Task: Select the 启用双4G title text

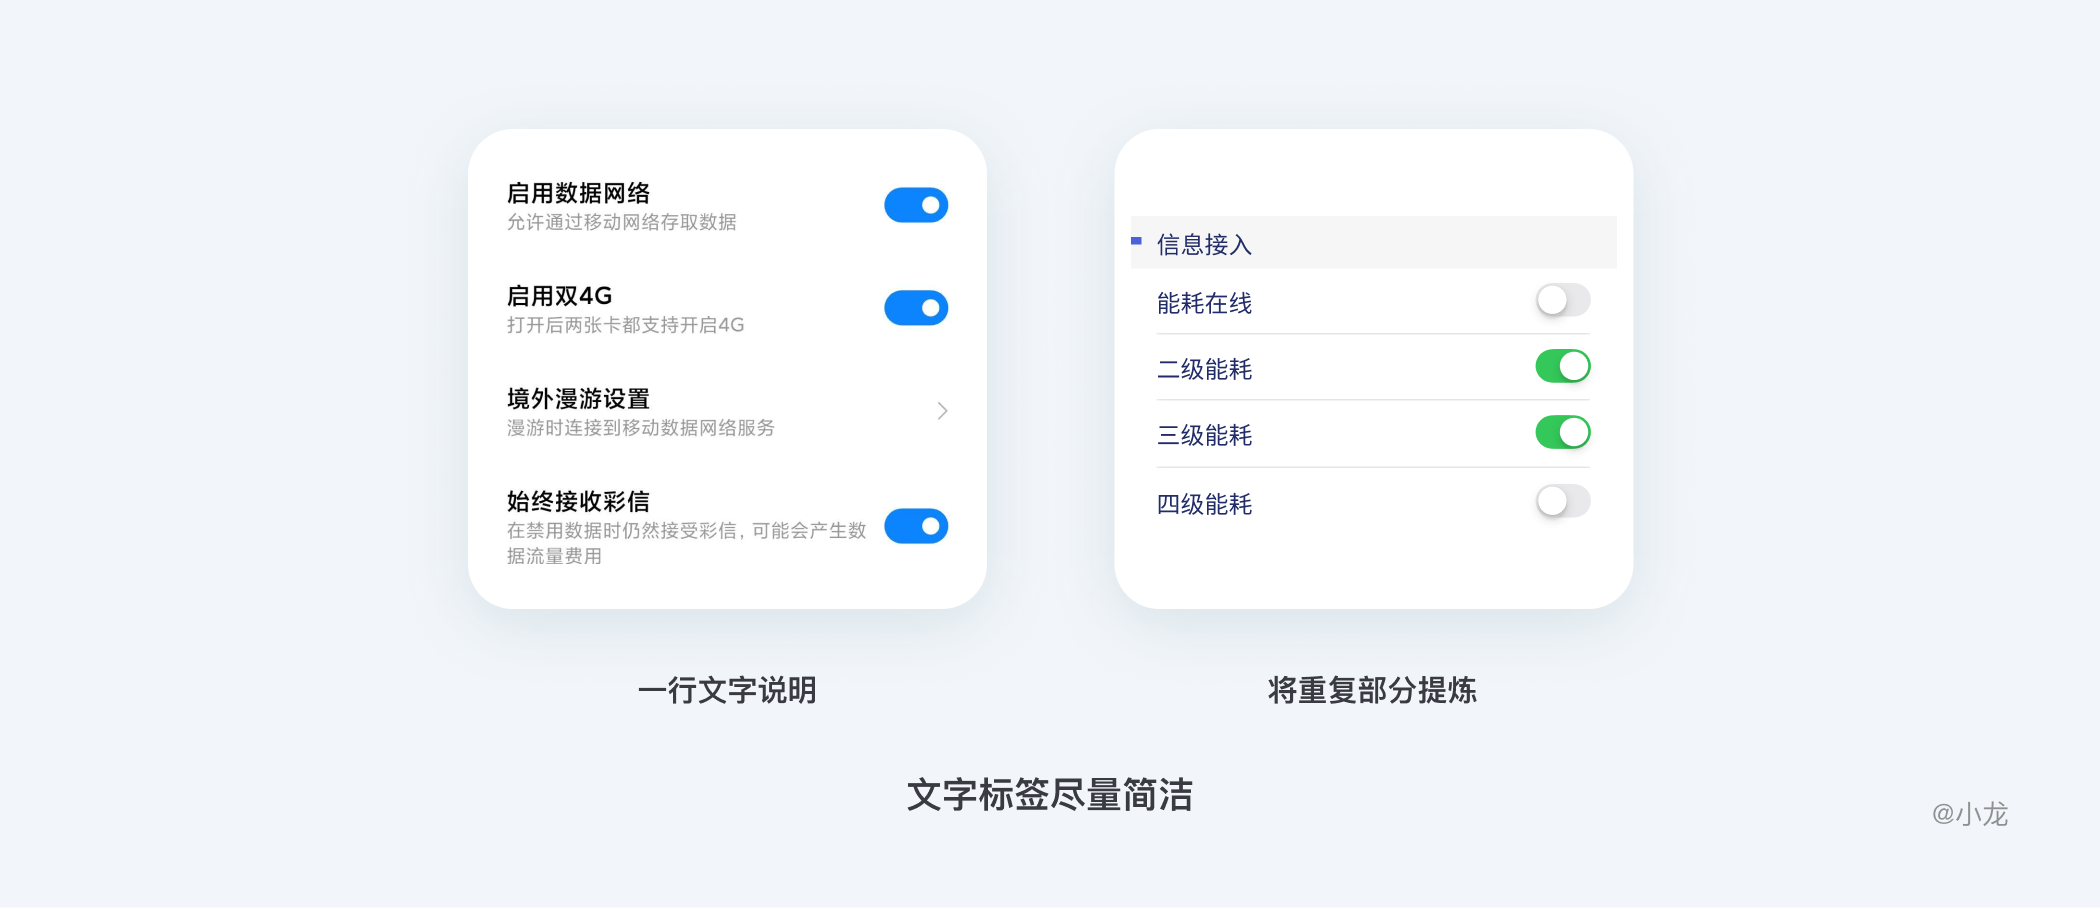Action: (559, 296)
